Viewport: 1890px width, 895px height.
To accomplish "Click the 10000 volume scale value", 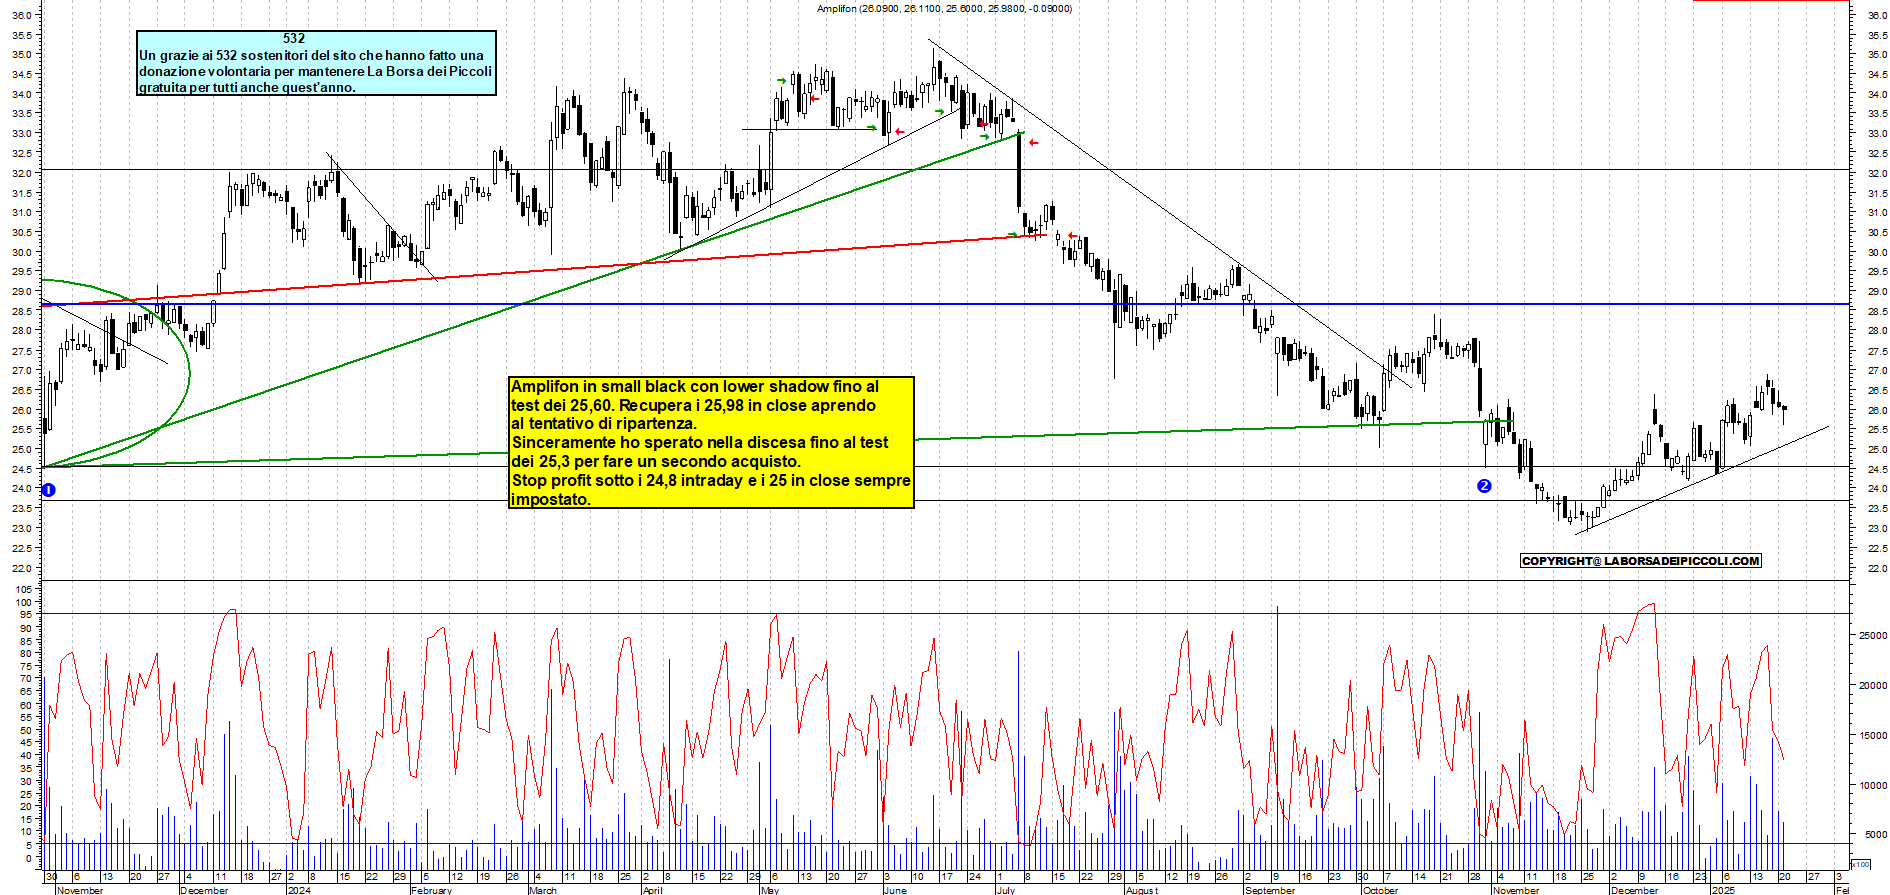I will click(x=1872, y=786).
